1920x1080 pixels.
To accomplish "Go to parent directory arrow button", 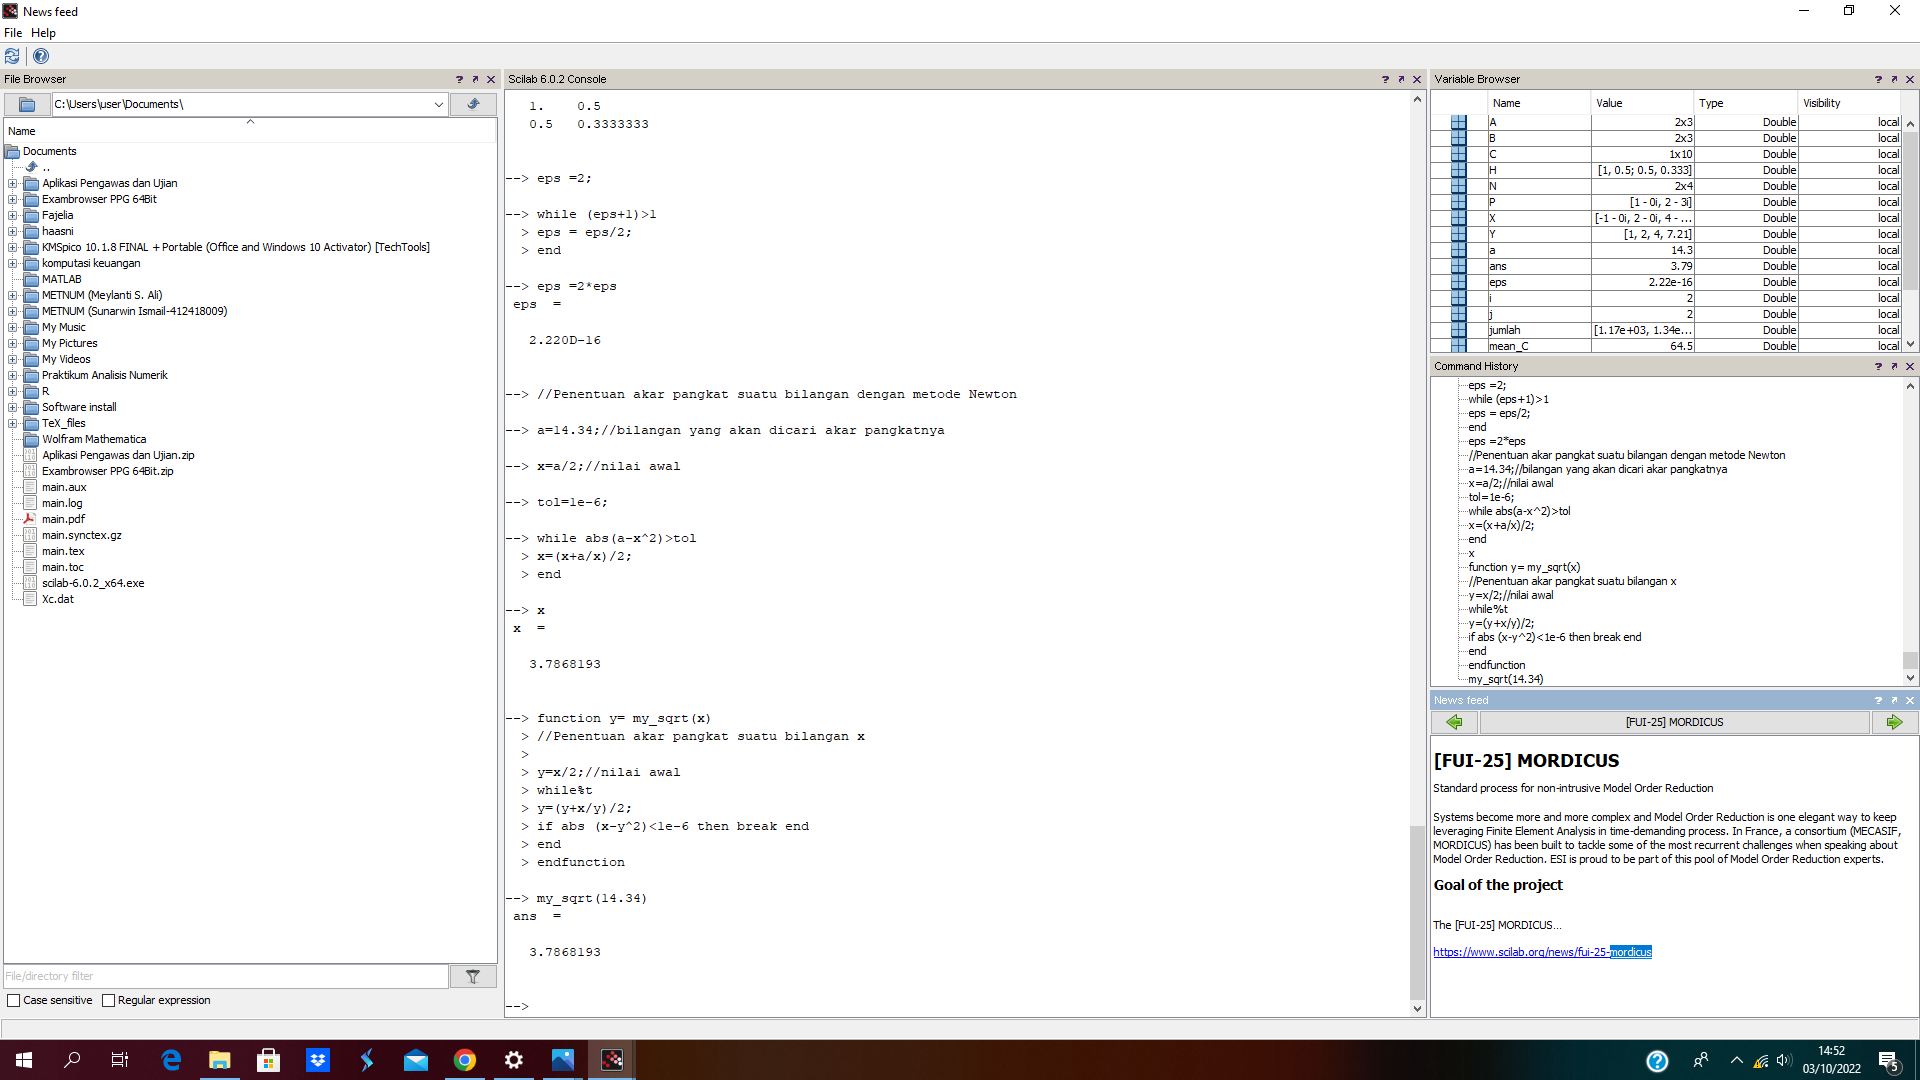I will [x=473, y=104].
